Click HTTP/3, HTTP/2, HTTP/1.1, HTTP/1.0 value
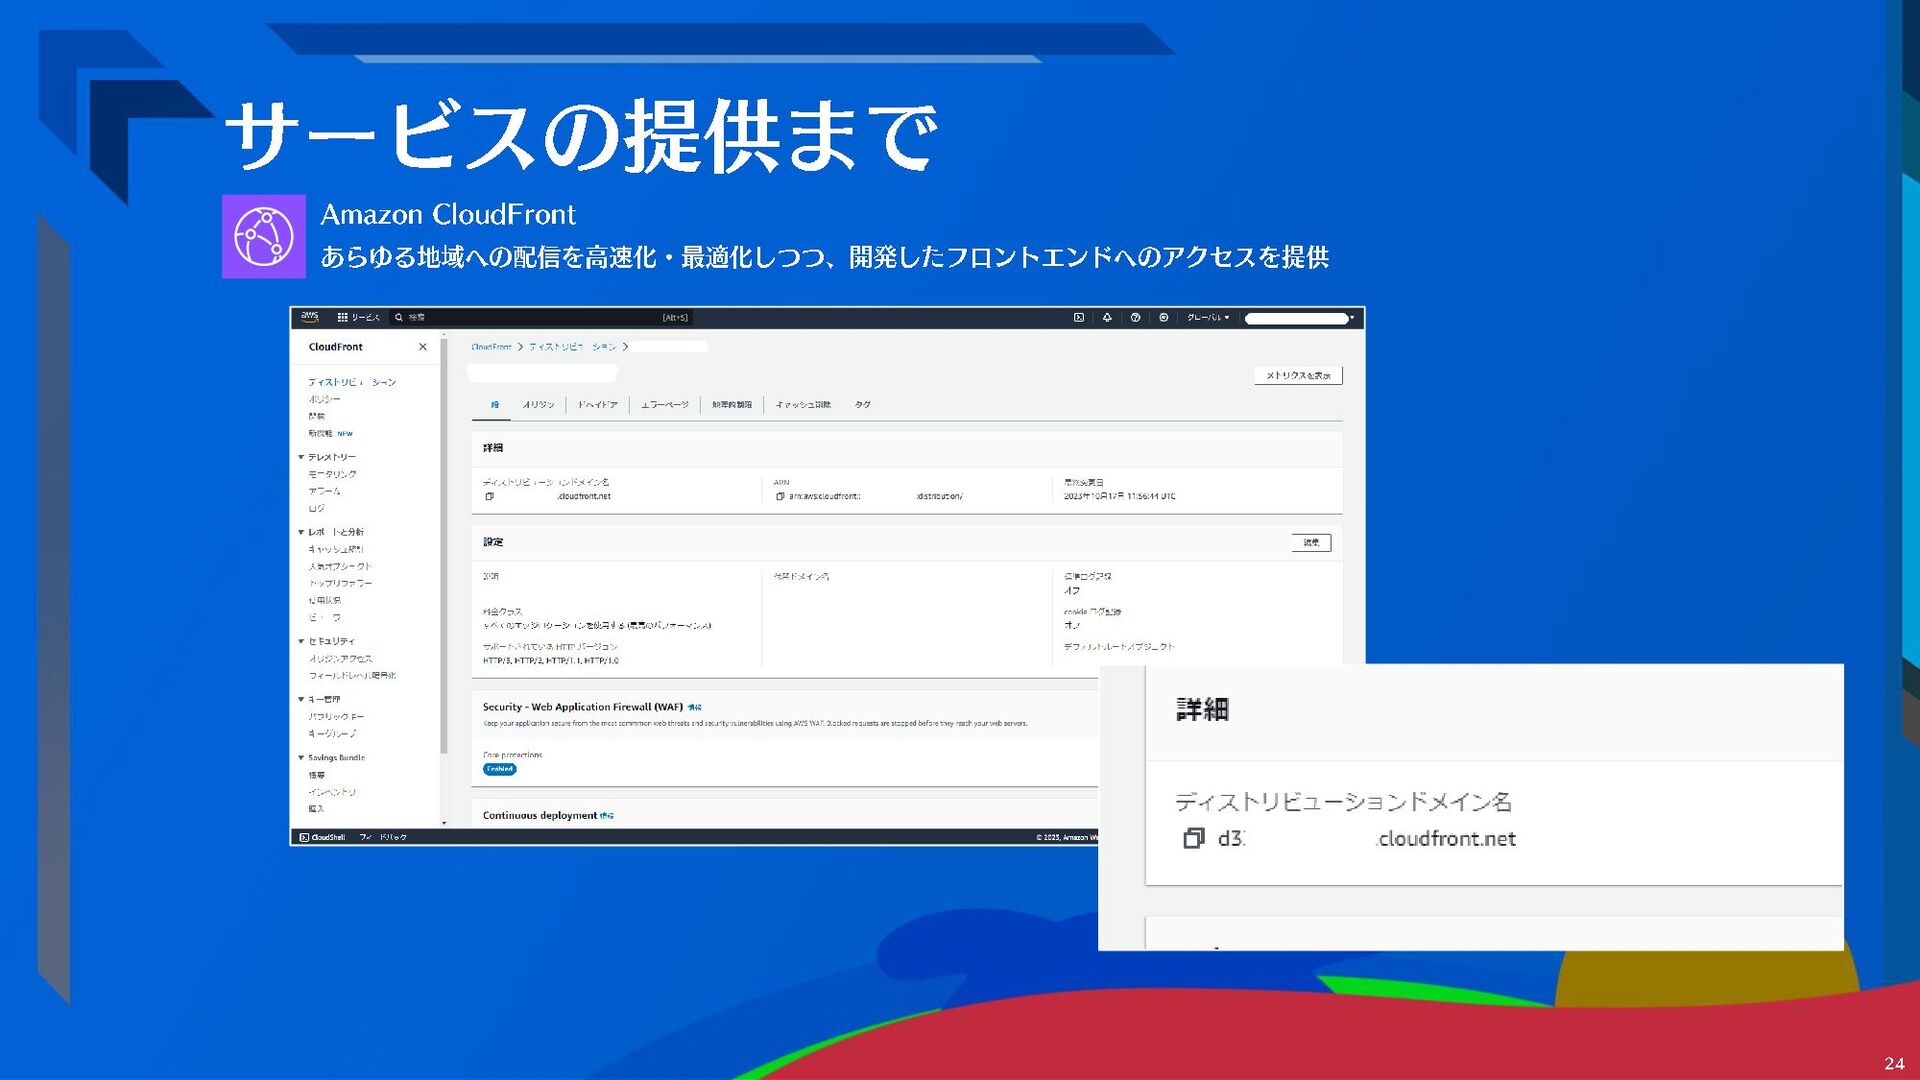 click(550, 660)
